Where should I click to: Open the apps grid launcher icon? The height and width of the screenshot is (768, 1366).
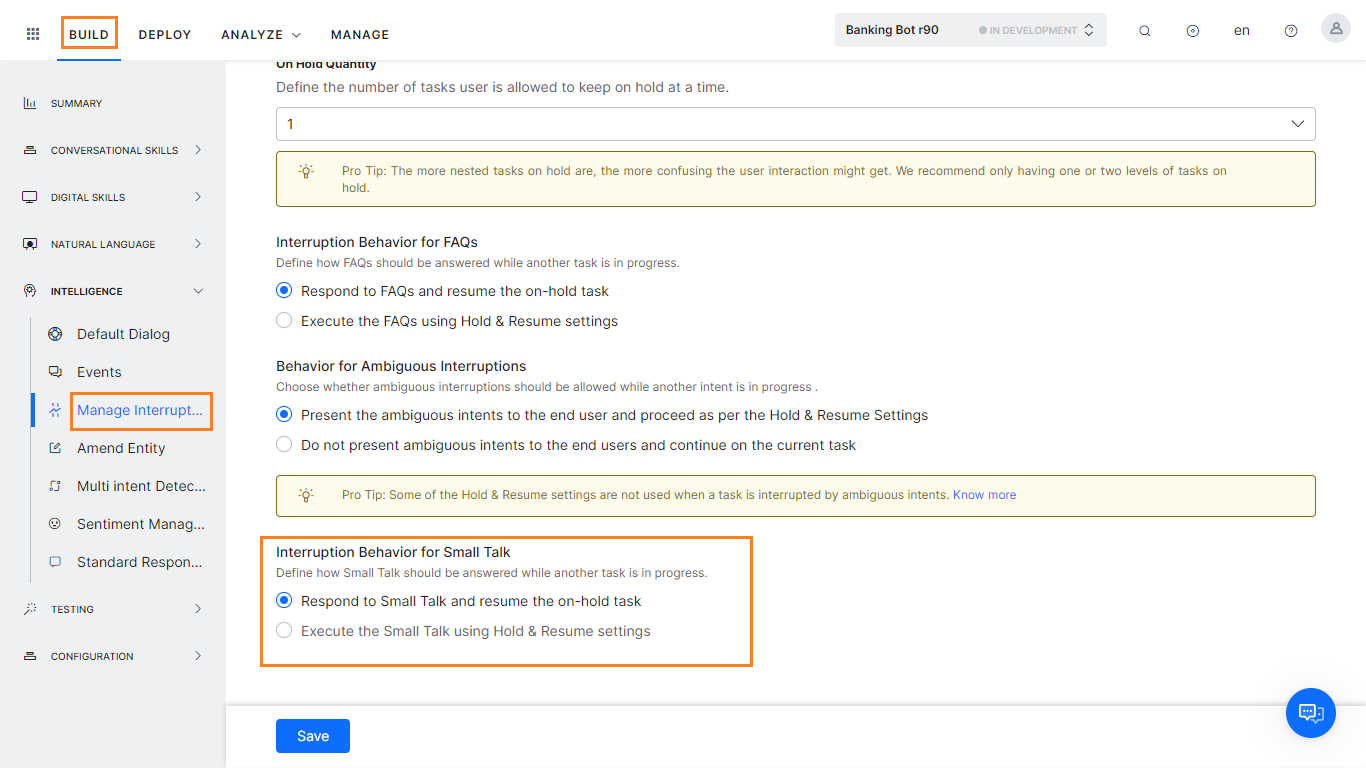click(33, 34)
